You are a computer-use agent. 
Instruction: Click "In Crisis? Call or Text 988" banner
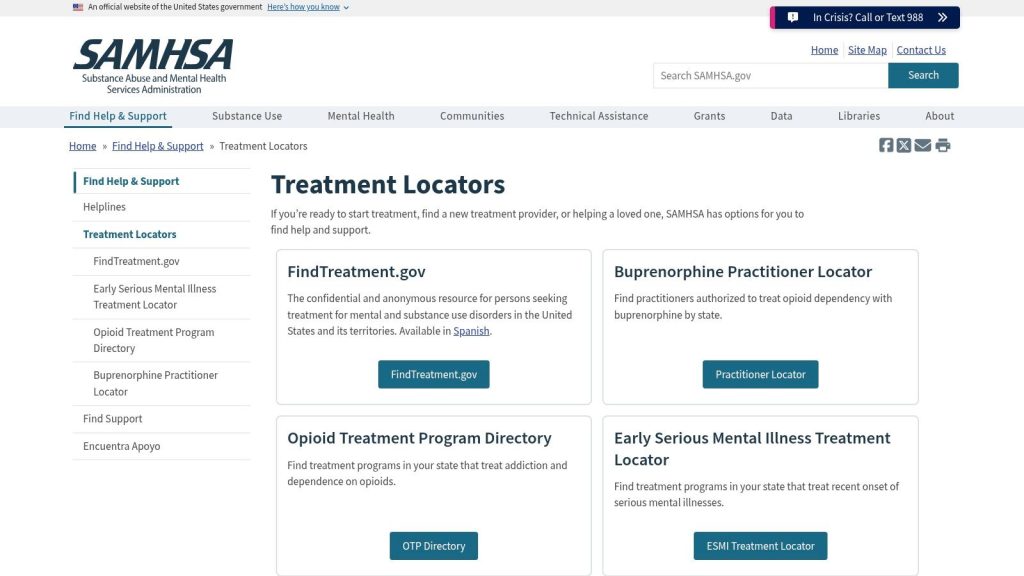[x=865, y=18]
